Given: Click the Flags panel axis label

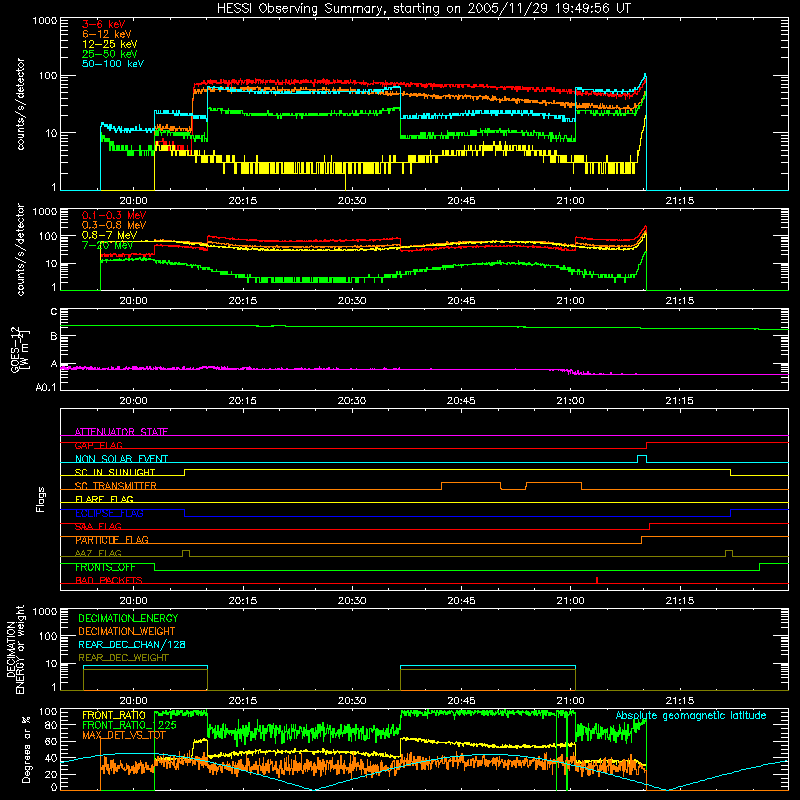Looking at the screenshot, I should (x=40, y=499).
